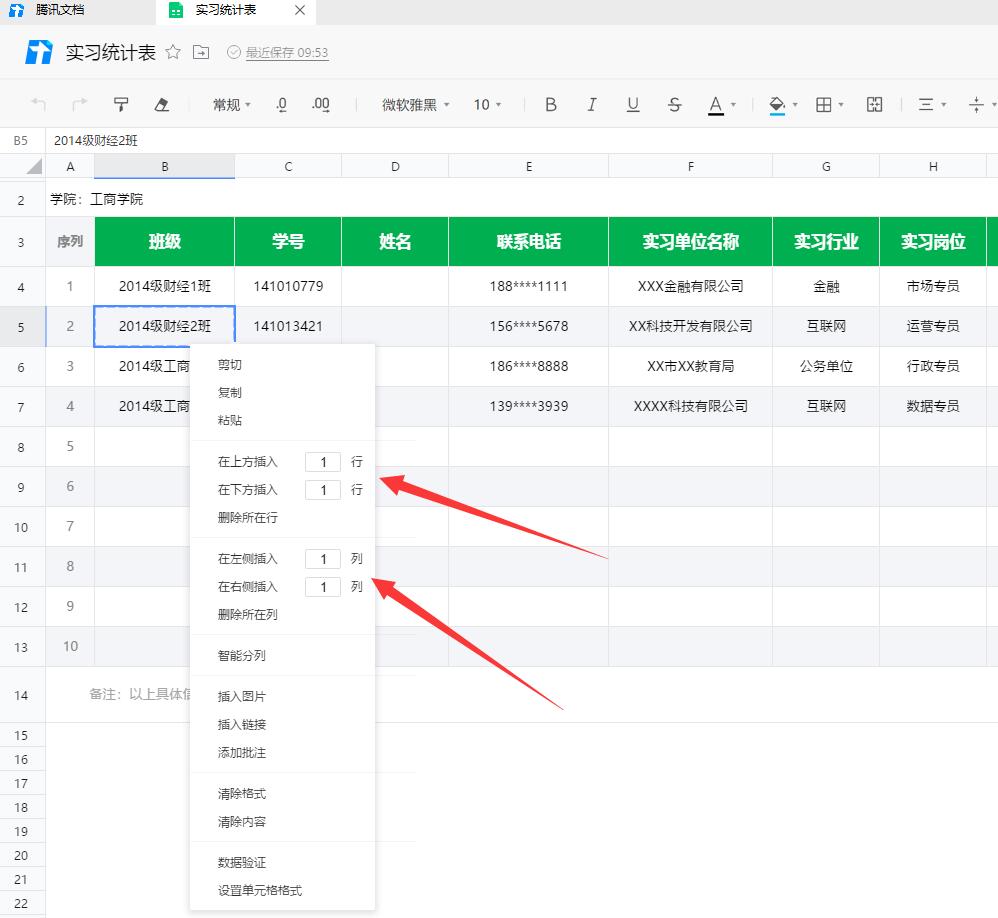Click the row count input beside 在上方插入

point(322,461)
